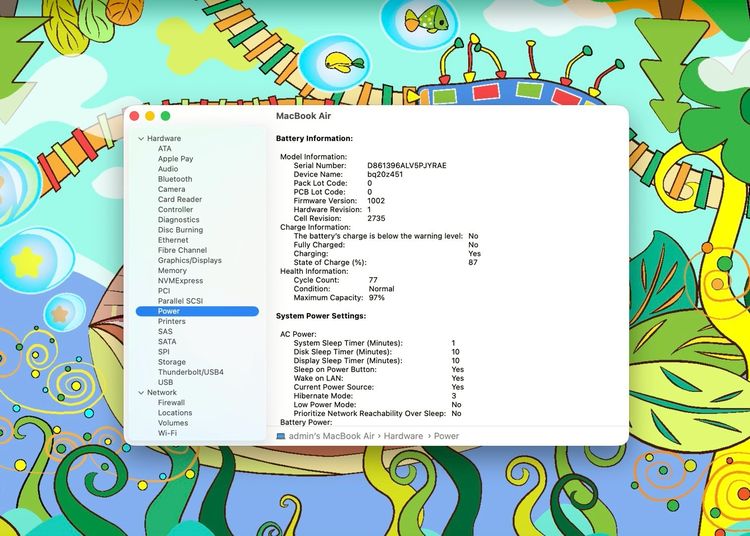Image resolution: width=750 pixels, height=536 pixels.
Task: Open Diagnostics in the sidebar
Action: click(178, 220)
